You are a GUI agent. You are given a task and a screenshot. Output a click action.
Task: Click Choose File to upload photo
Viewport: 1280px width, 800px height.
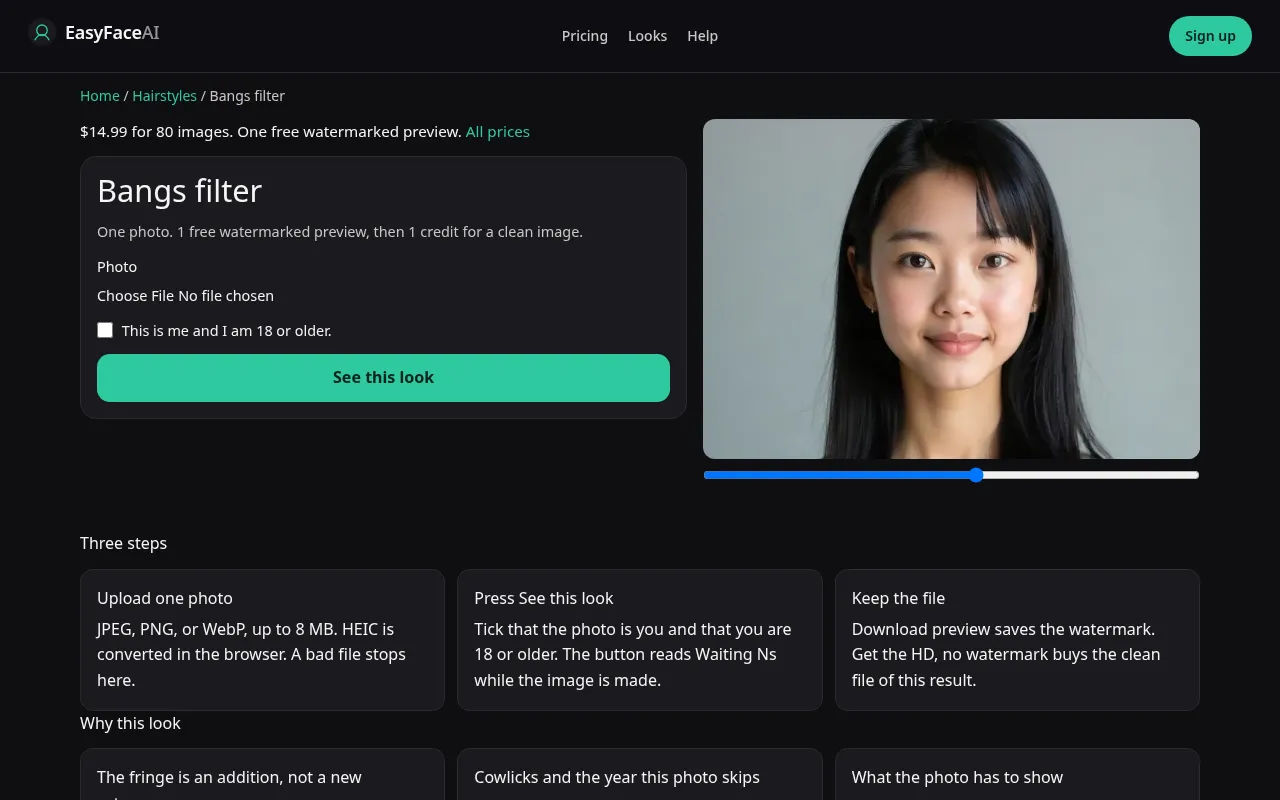(x=185, y=296)
